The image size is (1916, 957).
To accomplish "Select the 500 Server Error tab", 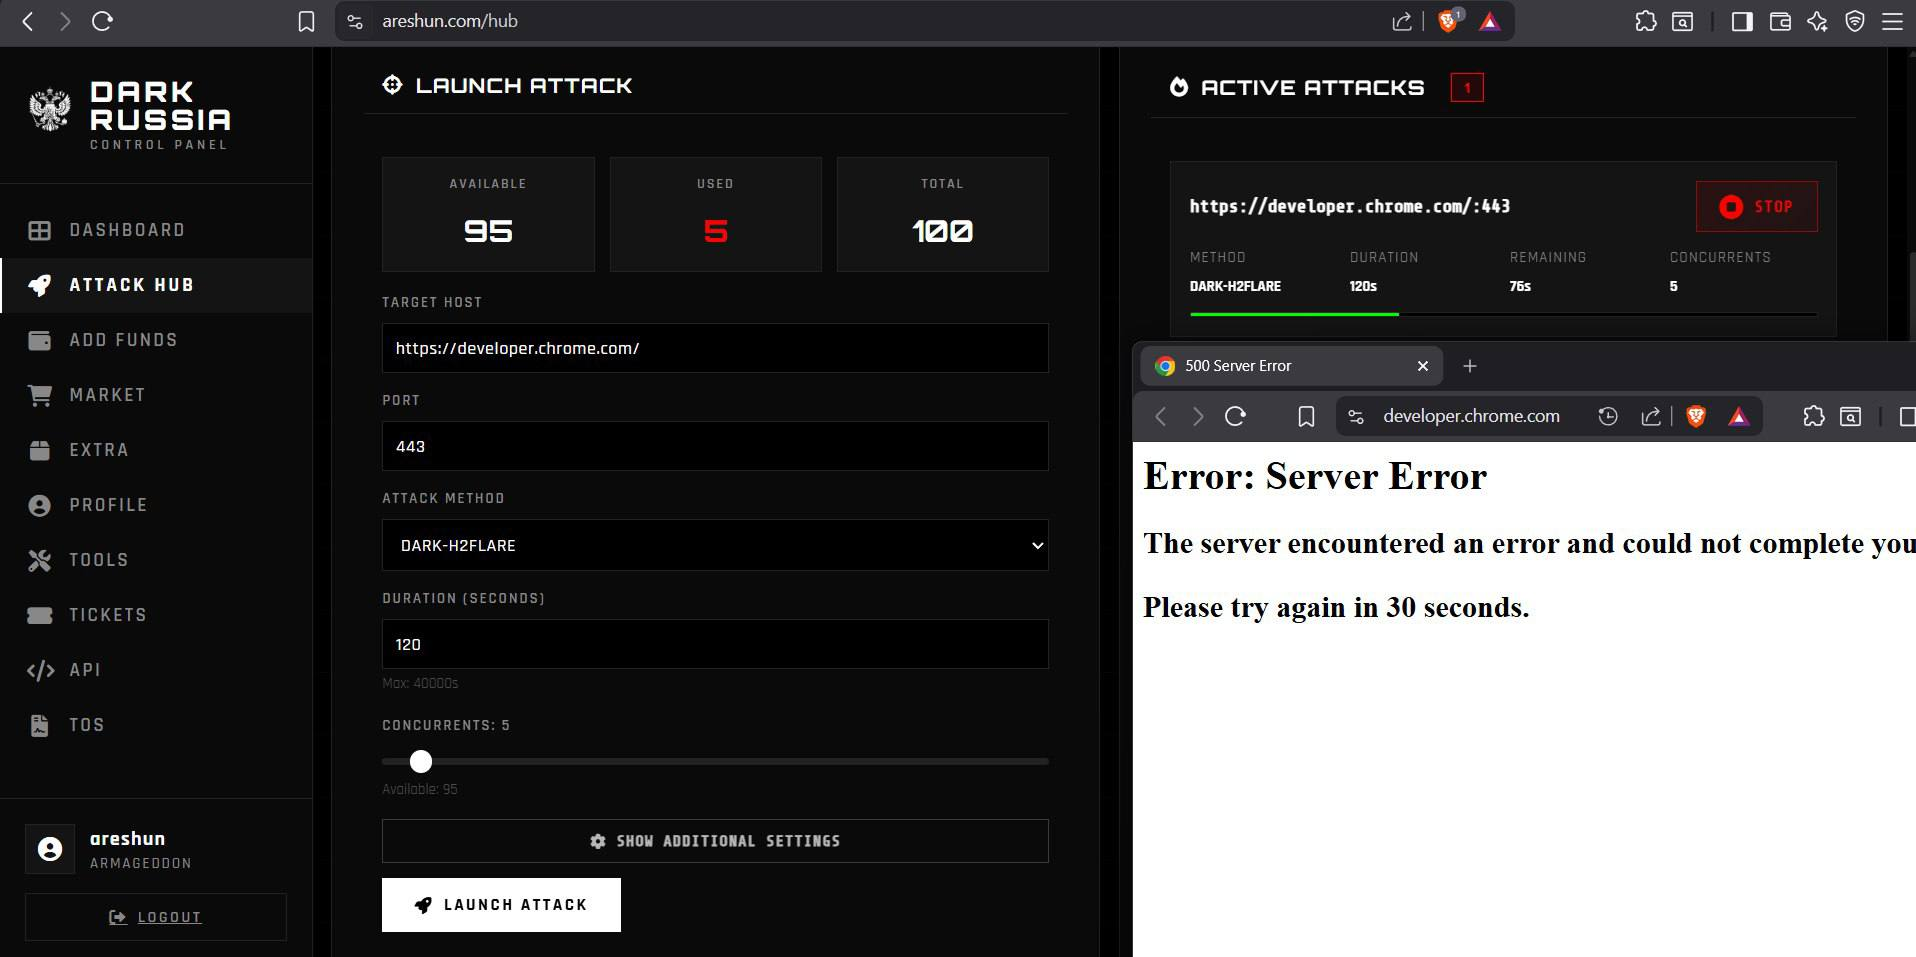I will click(1291, 366).
